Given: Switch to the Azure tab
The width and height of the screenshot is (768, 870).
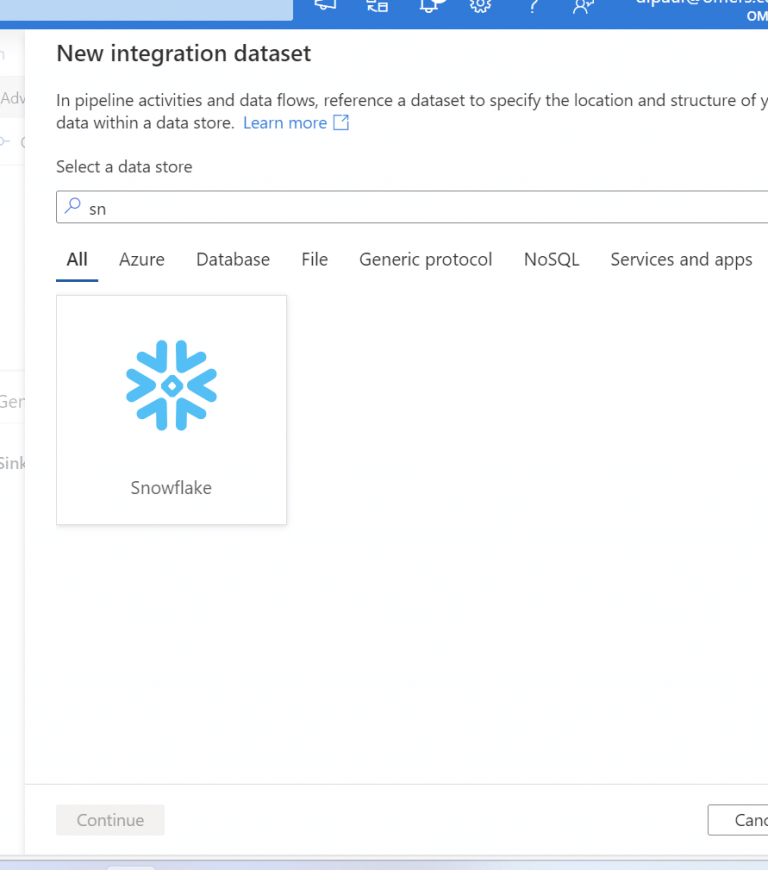Looking at the screenshot, I should [142, 259].
